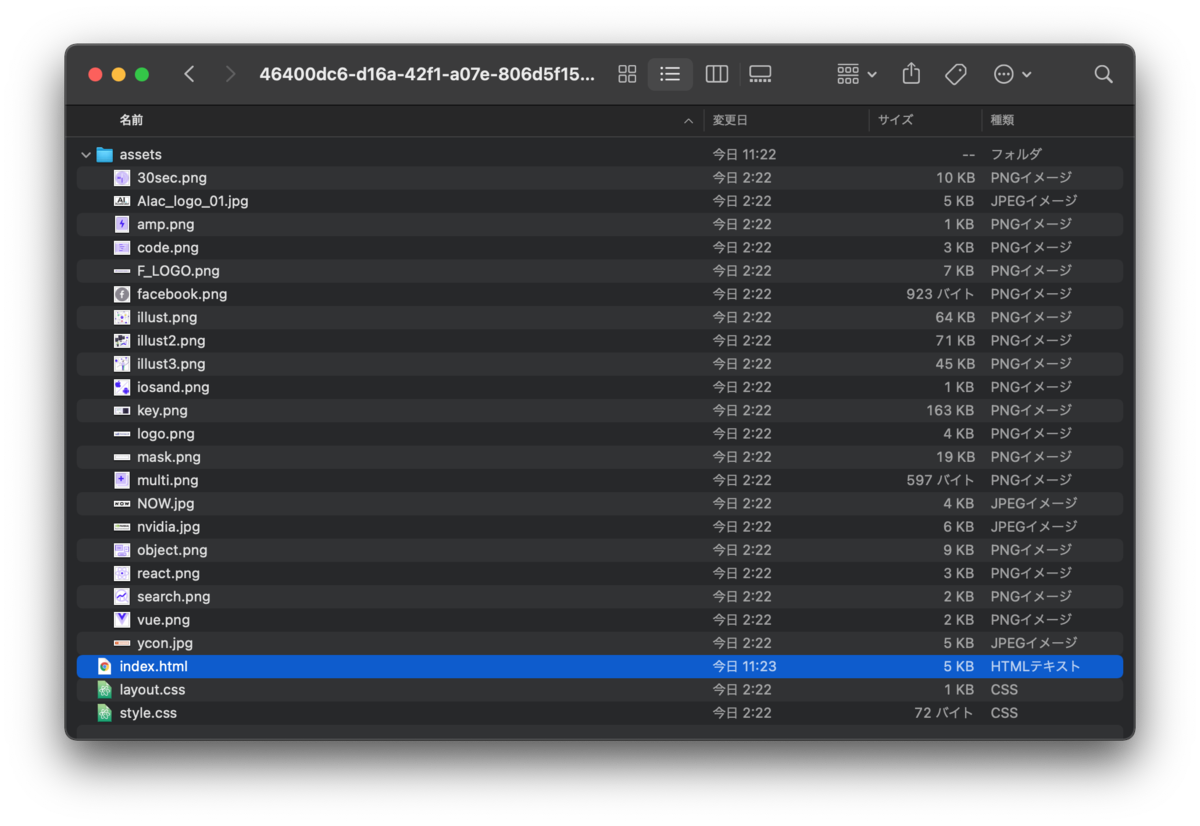Screen dimensions: 1200x826
Task: Click the key.png file icon
Action: point(122,410)
